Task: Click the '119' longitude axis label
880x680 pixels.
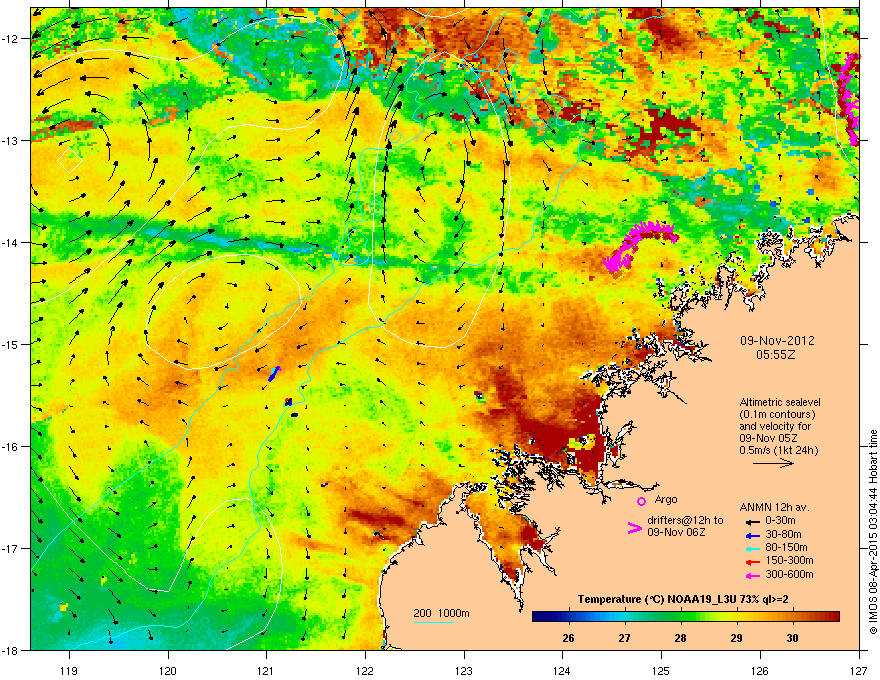Action: click(x=69, y=670)
